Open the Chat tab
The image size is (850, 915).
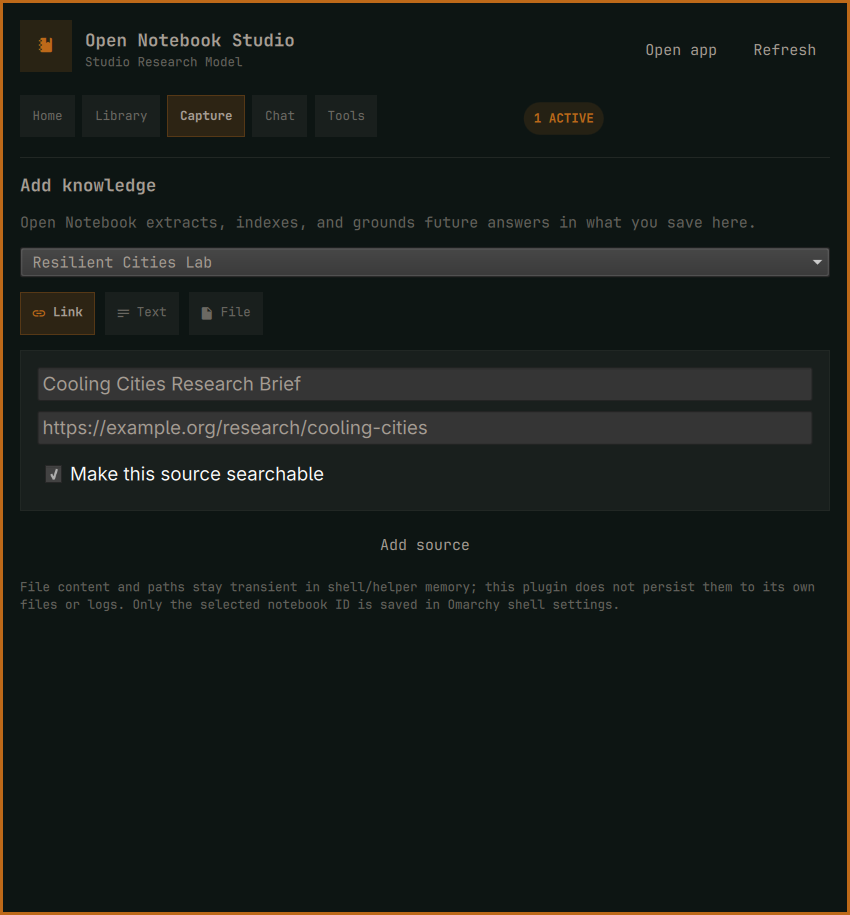coord(279,116)
